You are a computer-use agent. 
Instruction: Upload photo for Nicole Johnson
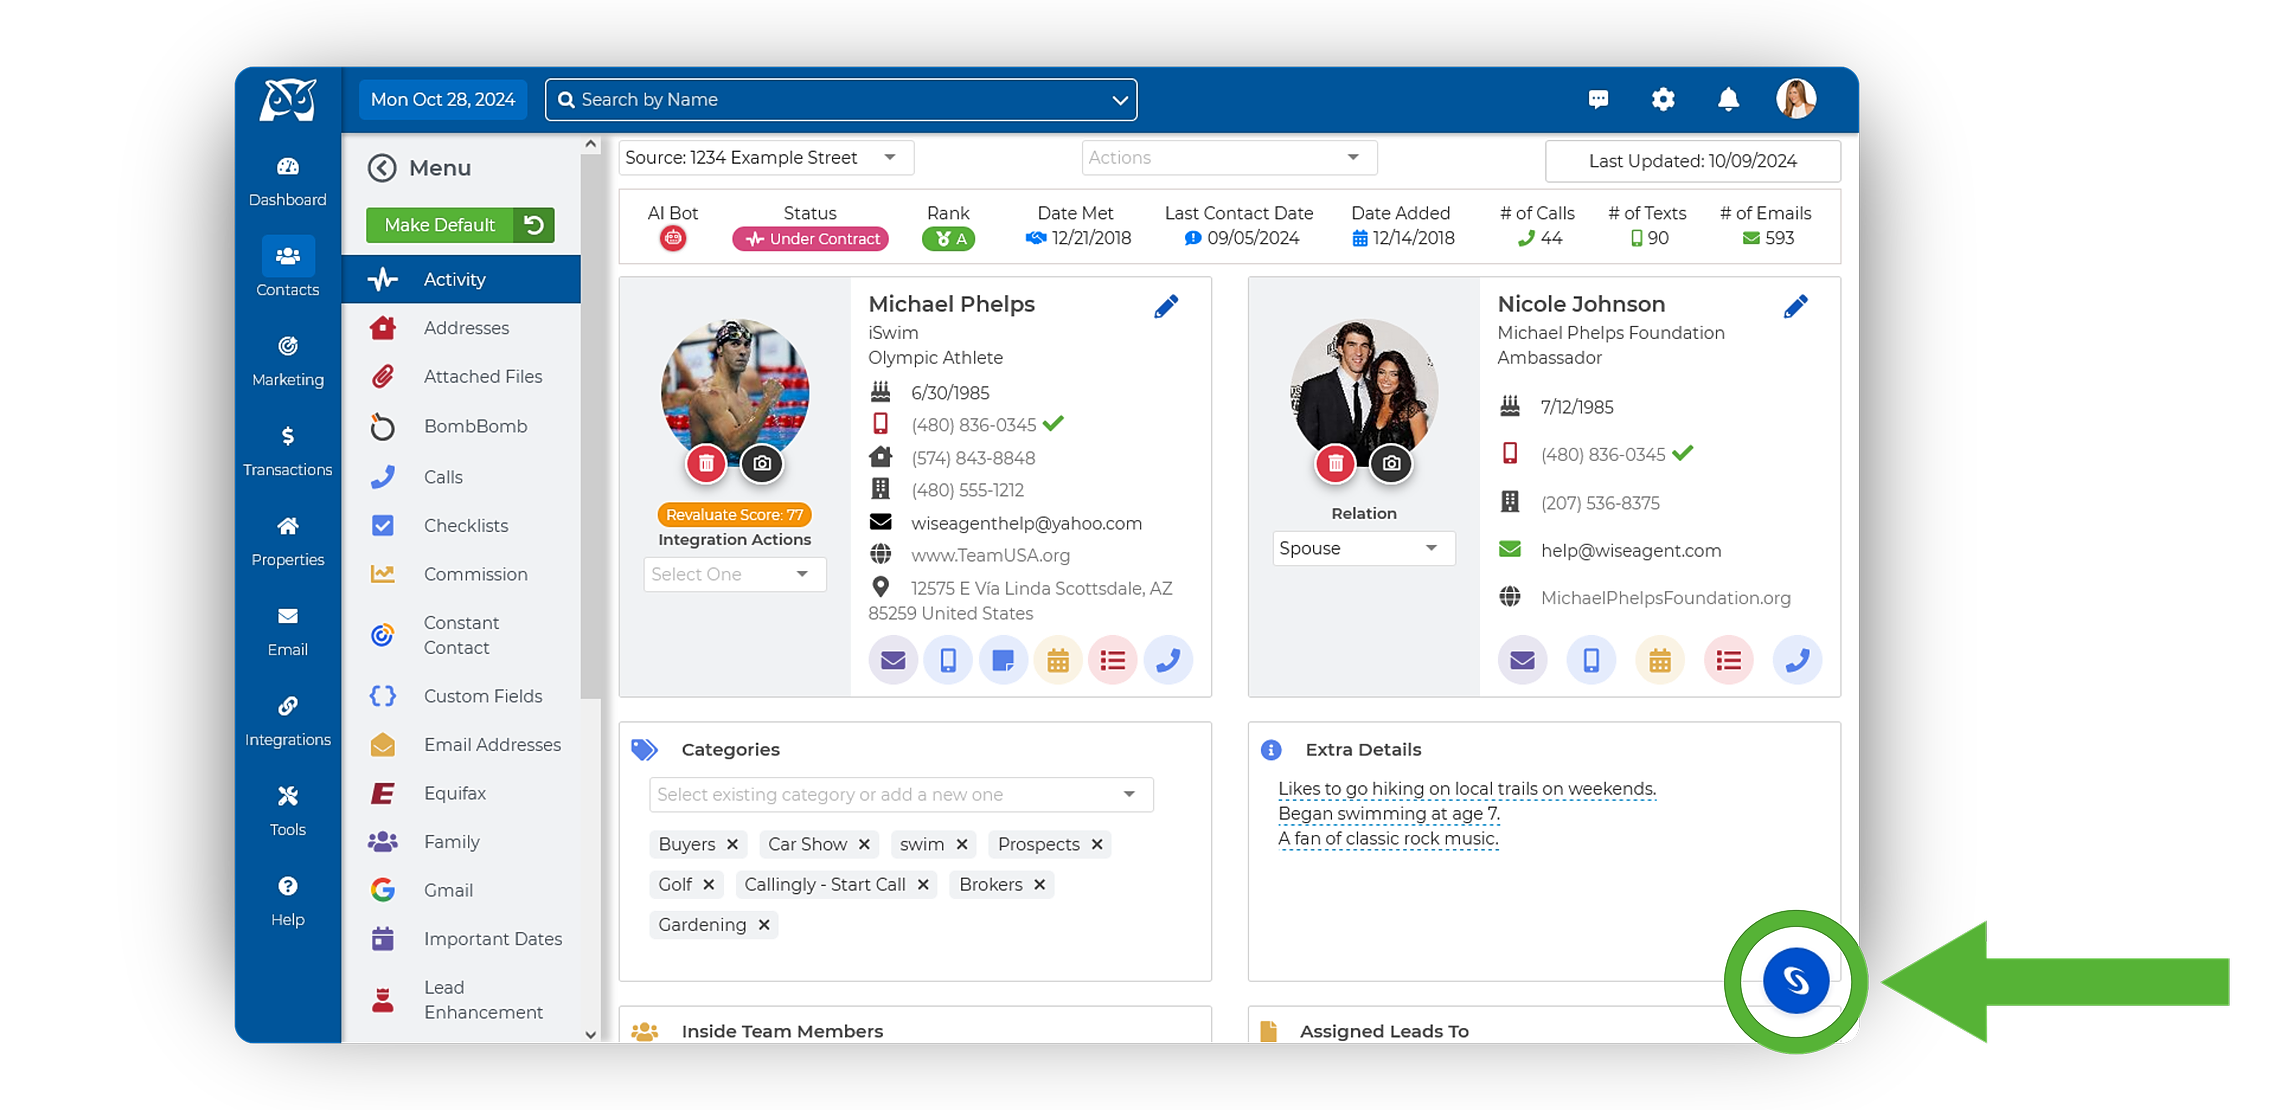(x=1391, y=464)
